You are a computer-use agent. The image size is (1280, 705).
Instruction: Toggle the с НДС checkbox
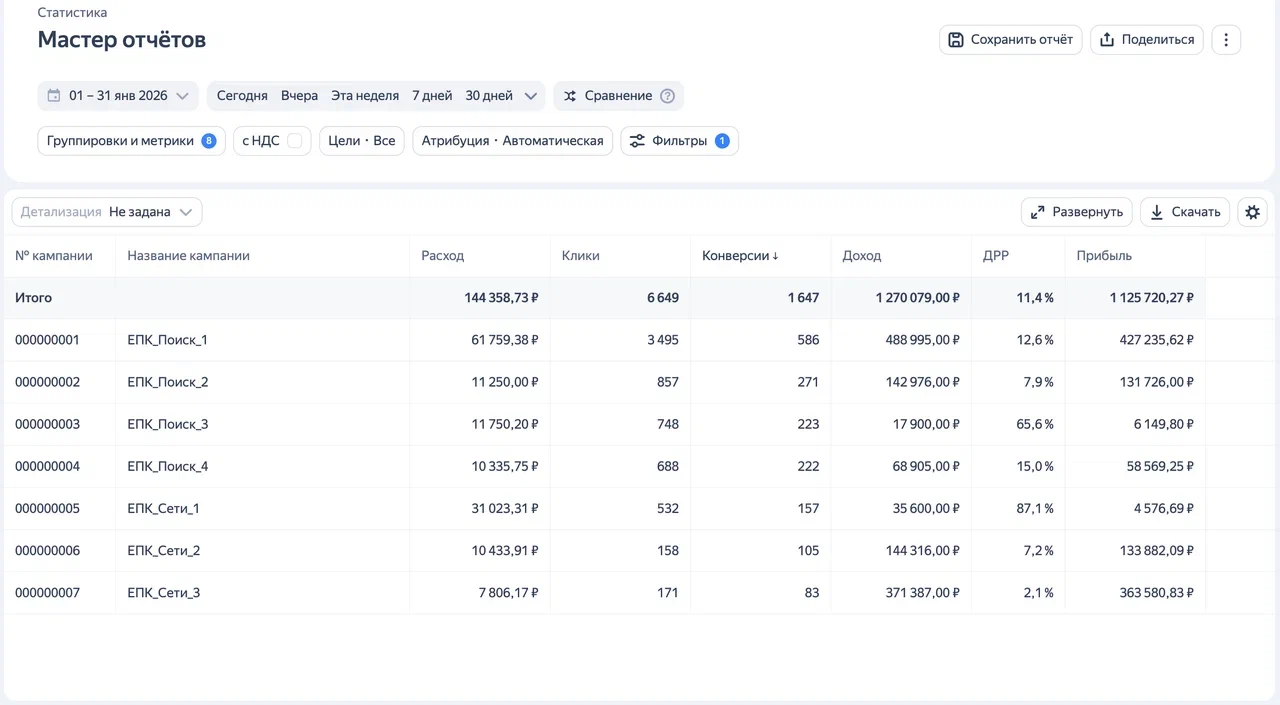point(294,141)
